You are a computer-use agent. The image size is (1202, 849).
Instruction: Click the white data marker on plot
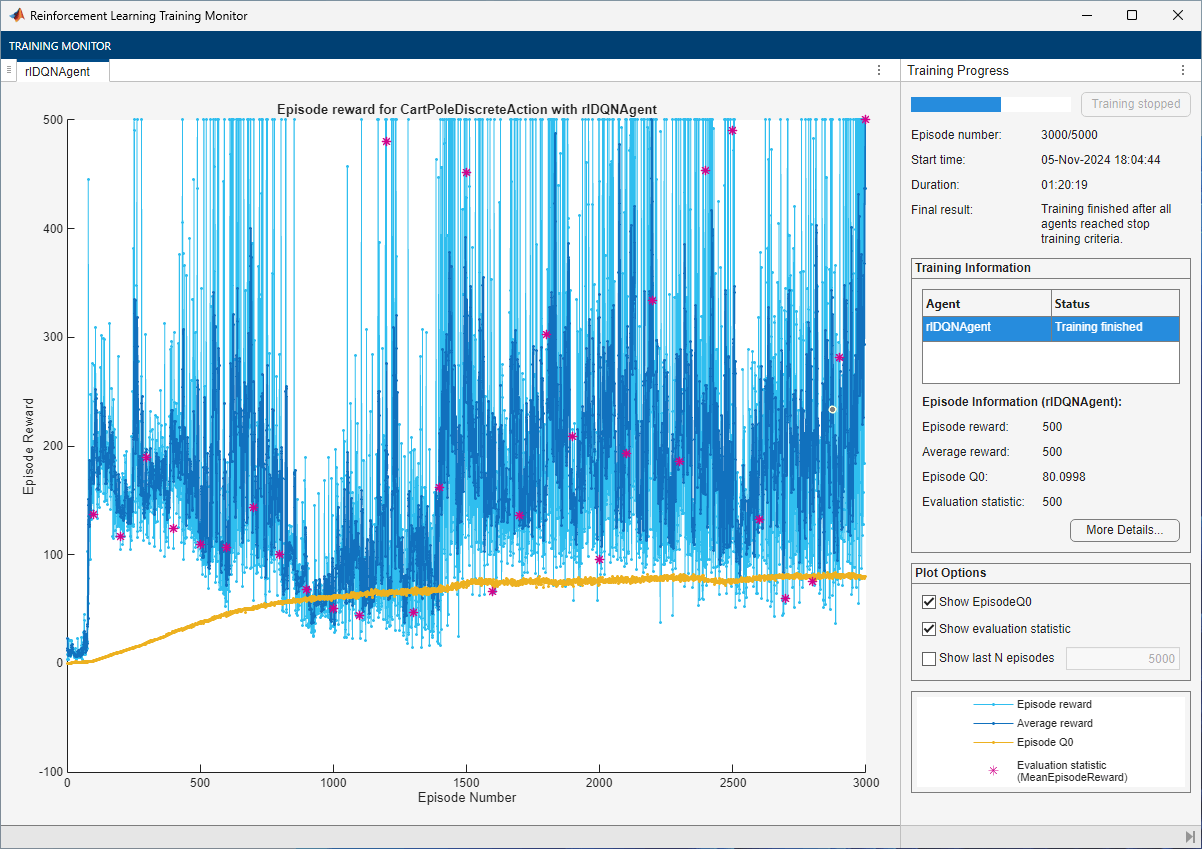click(832, 409)
